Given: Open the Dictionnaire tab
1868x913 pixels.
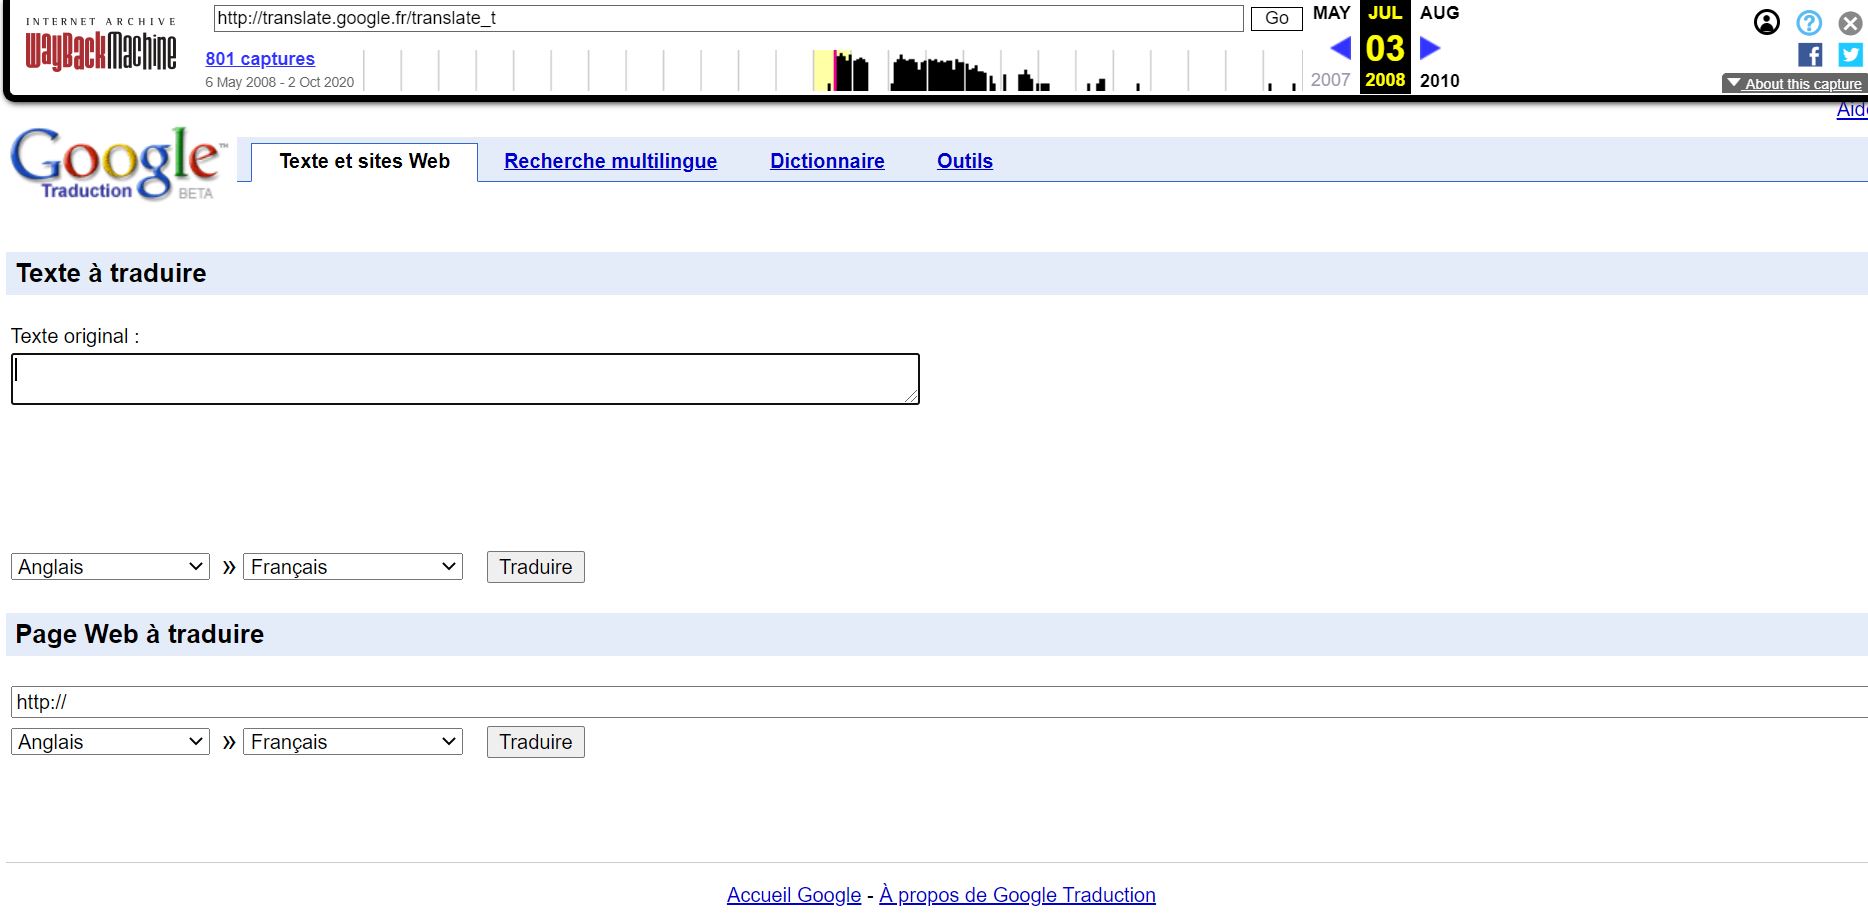Looking at the screenshot, I should click(827, 161).
